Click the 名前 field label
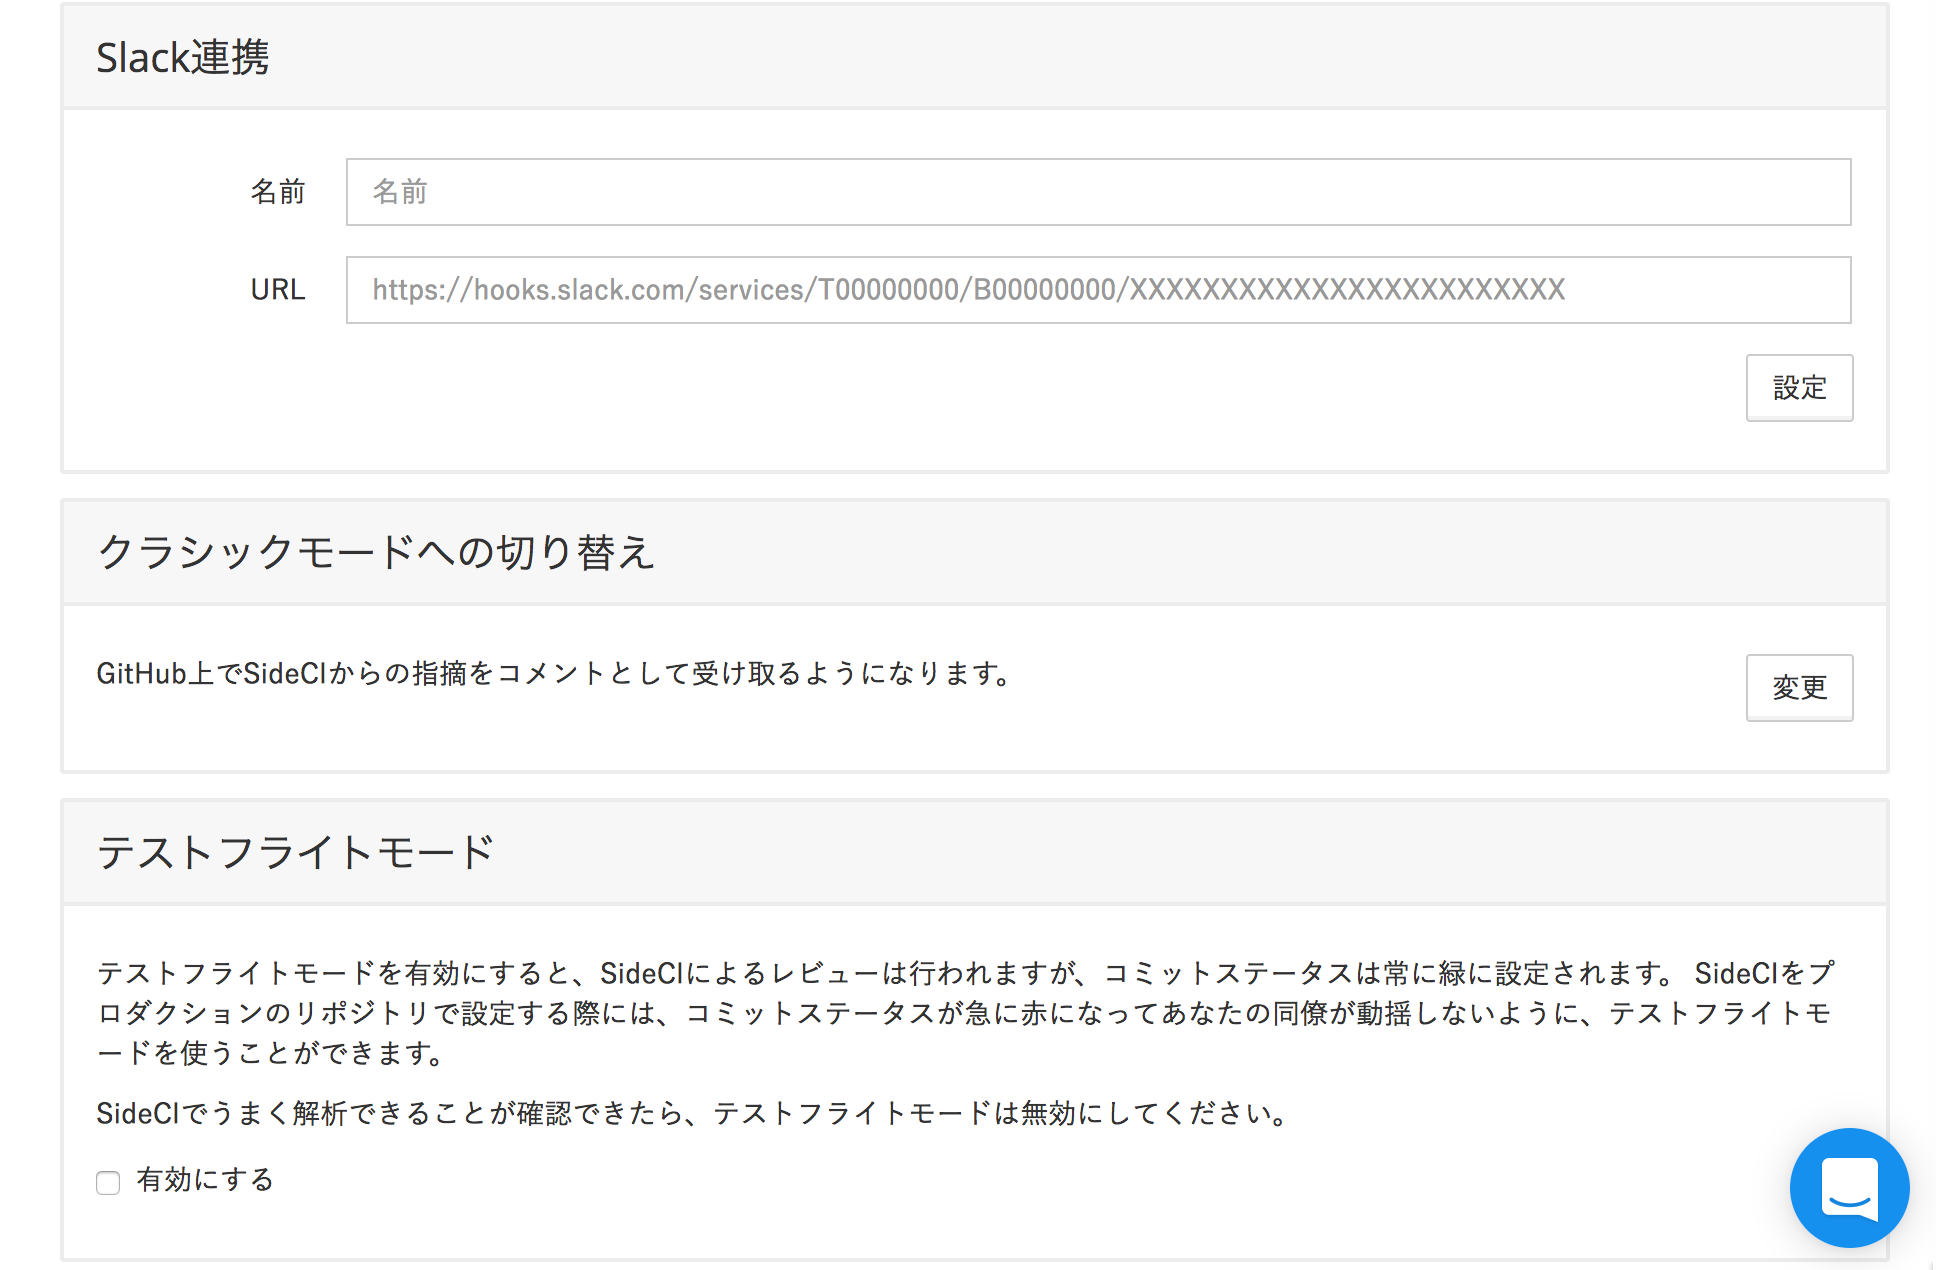This screenshot has height=1270, width=1936. pos(278,192)
